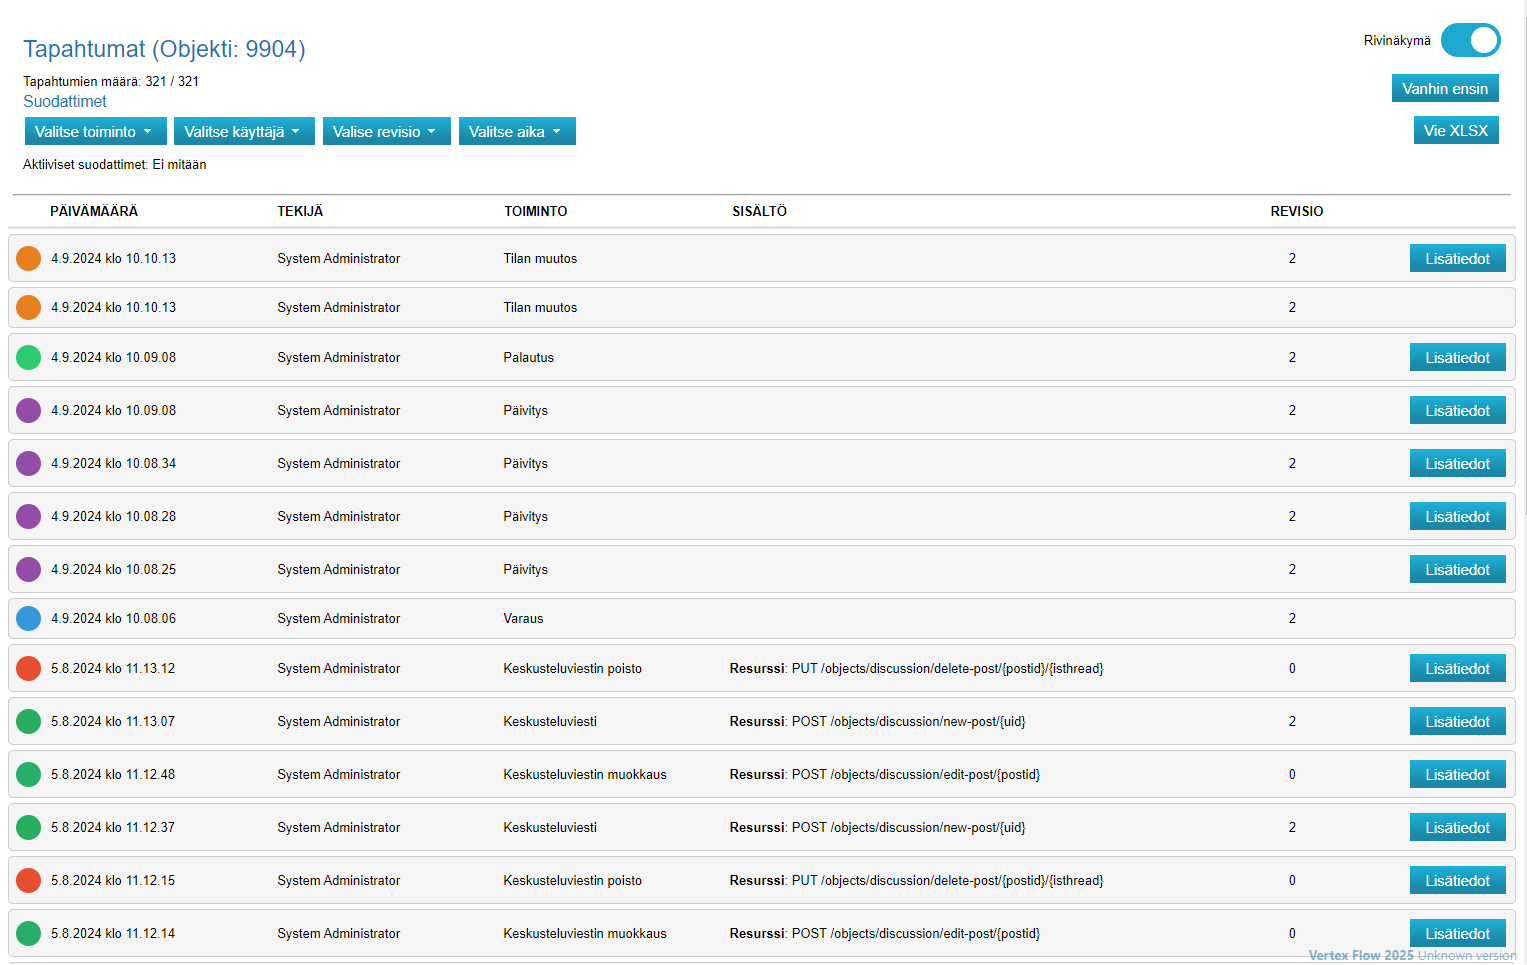Click the TOIMINTO column header
Screen dimensions: 1527x965
click(535, 211)
